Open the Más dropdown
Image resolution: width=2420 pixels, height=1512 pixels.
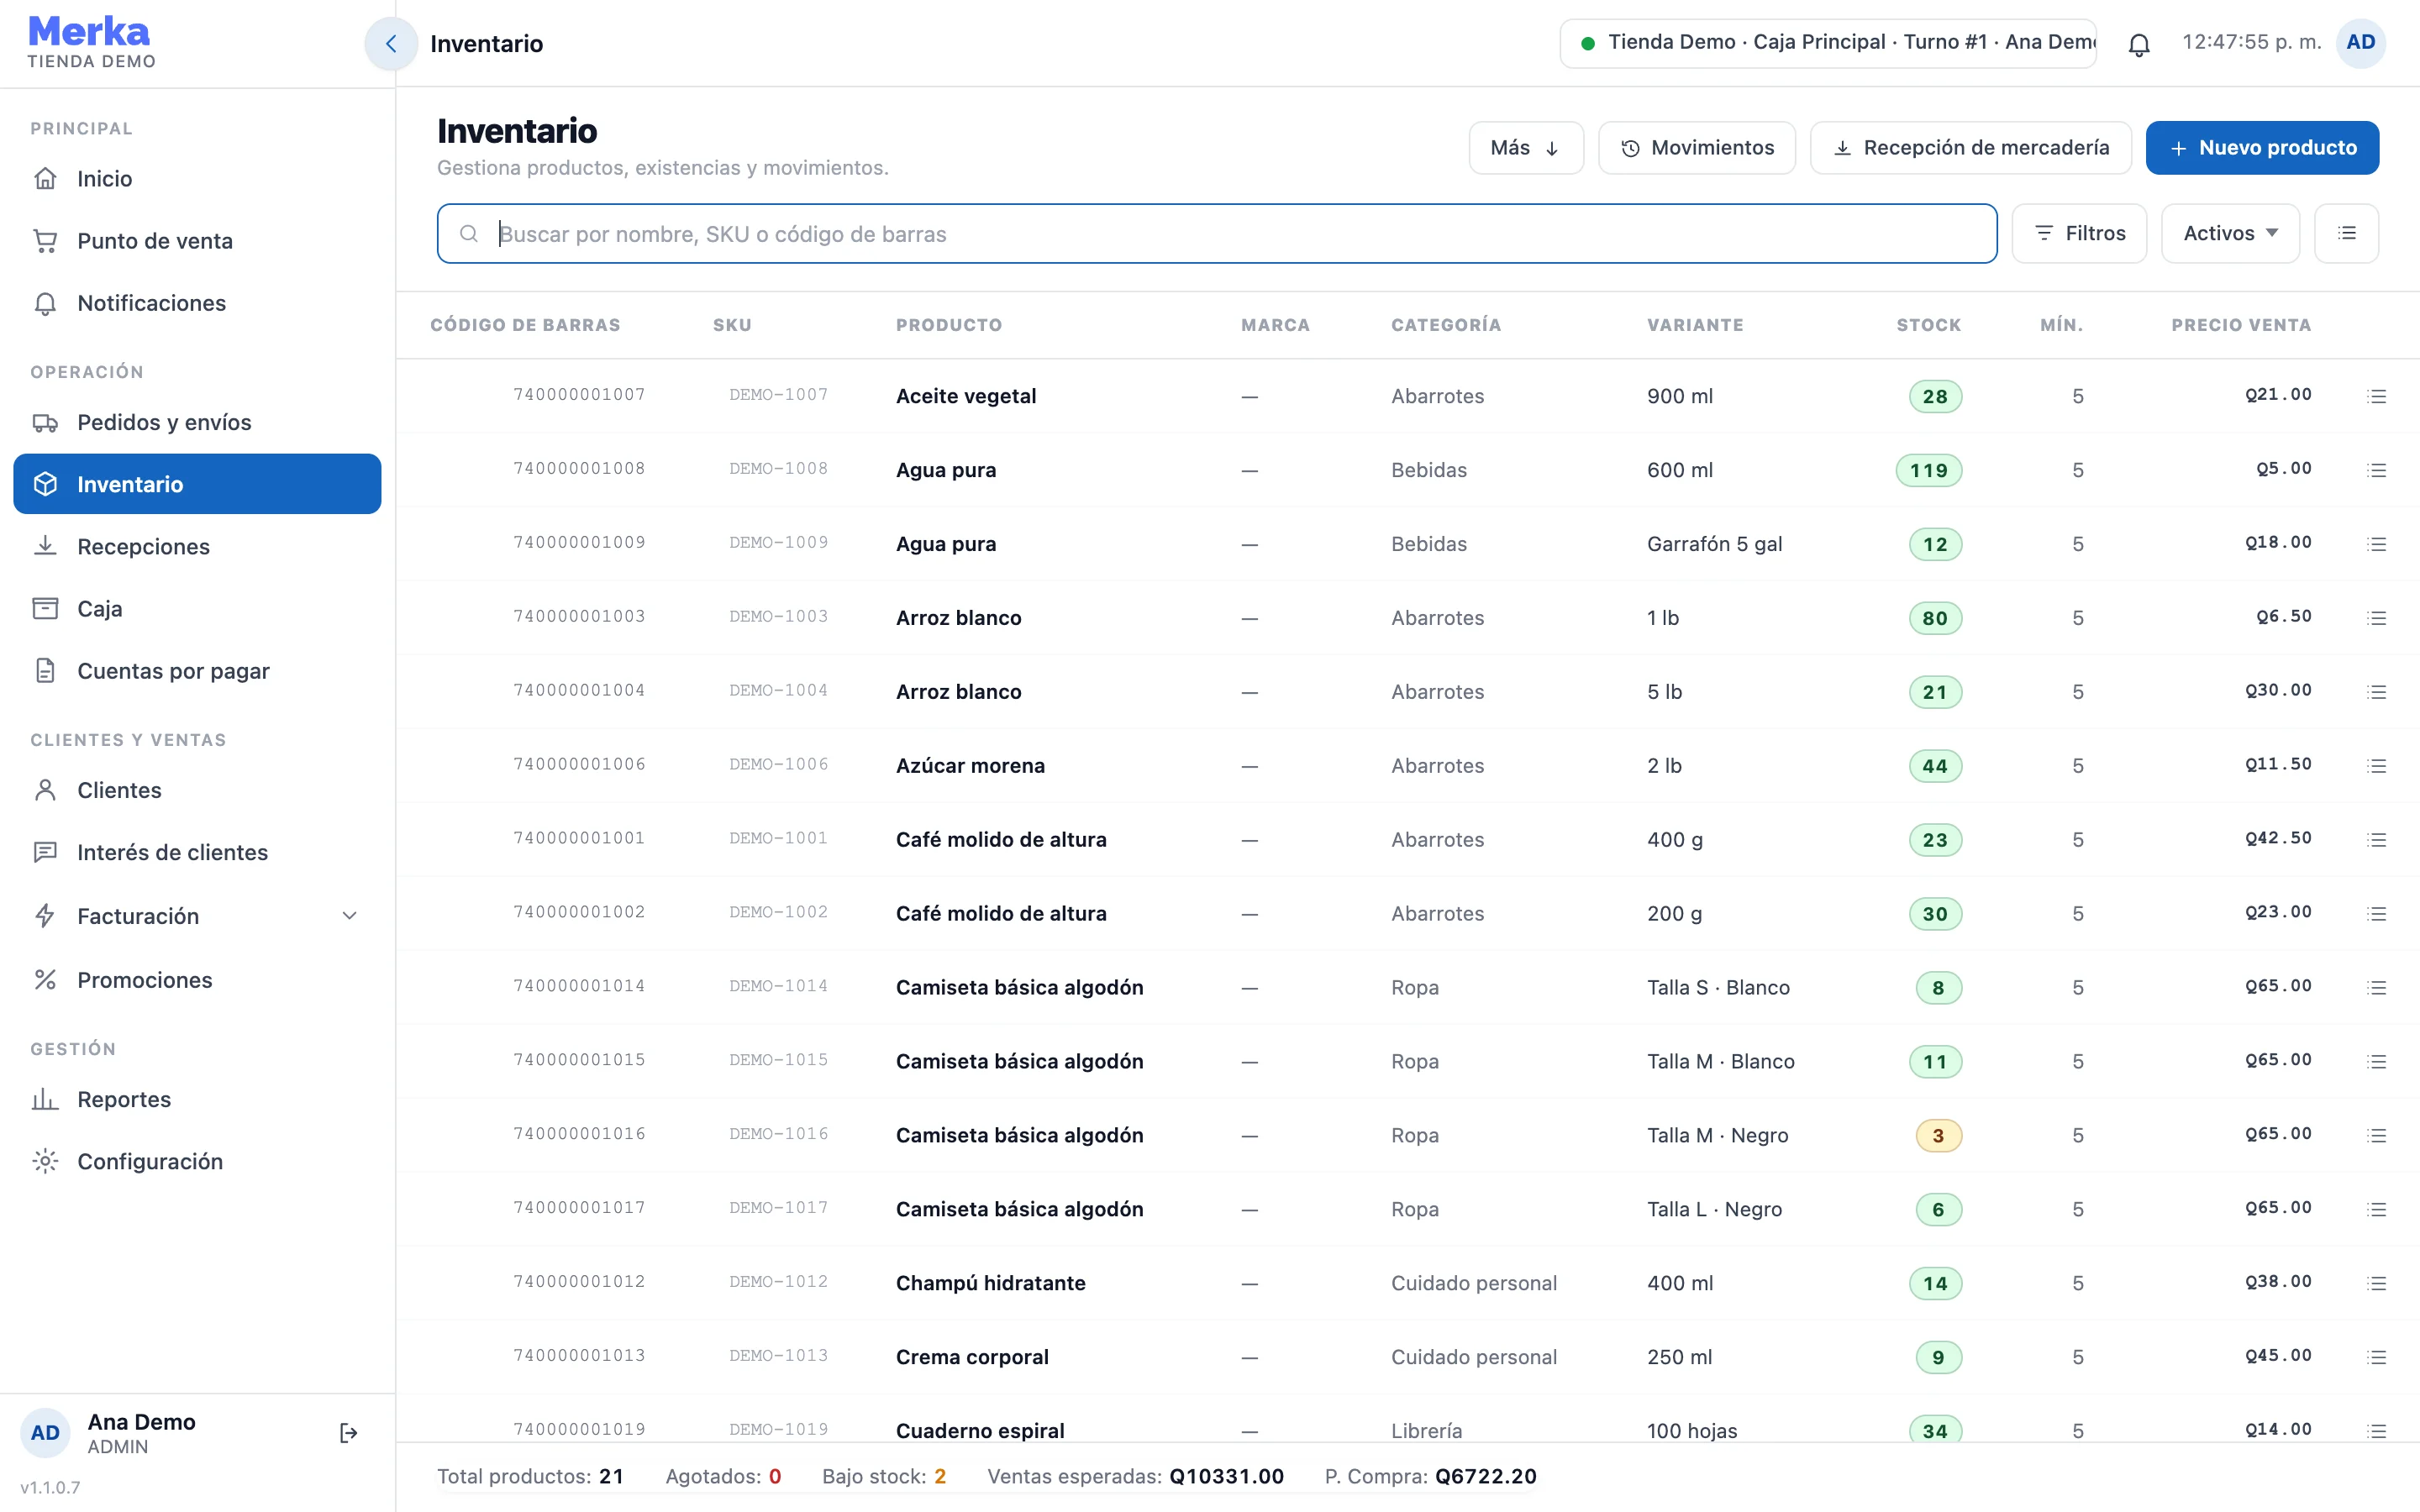1525,148
